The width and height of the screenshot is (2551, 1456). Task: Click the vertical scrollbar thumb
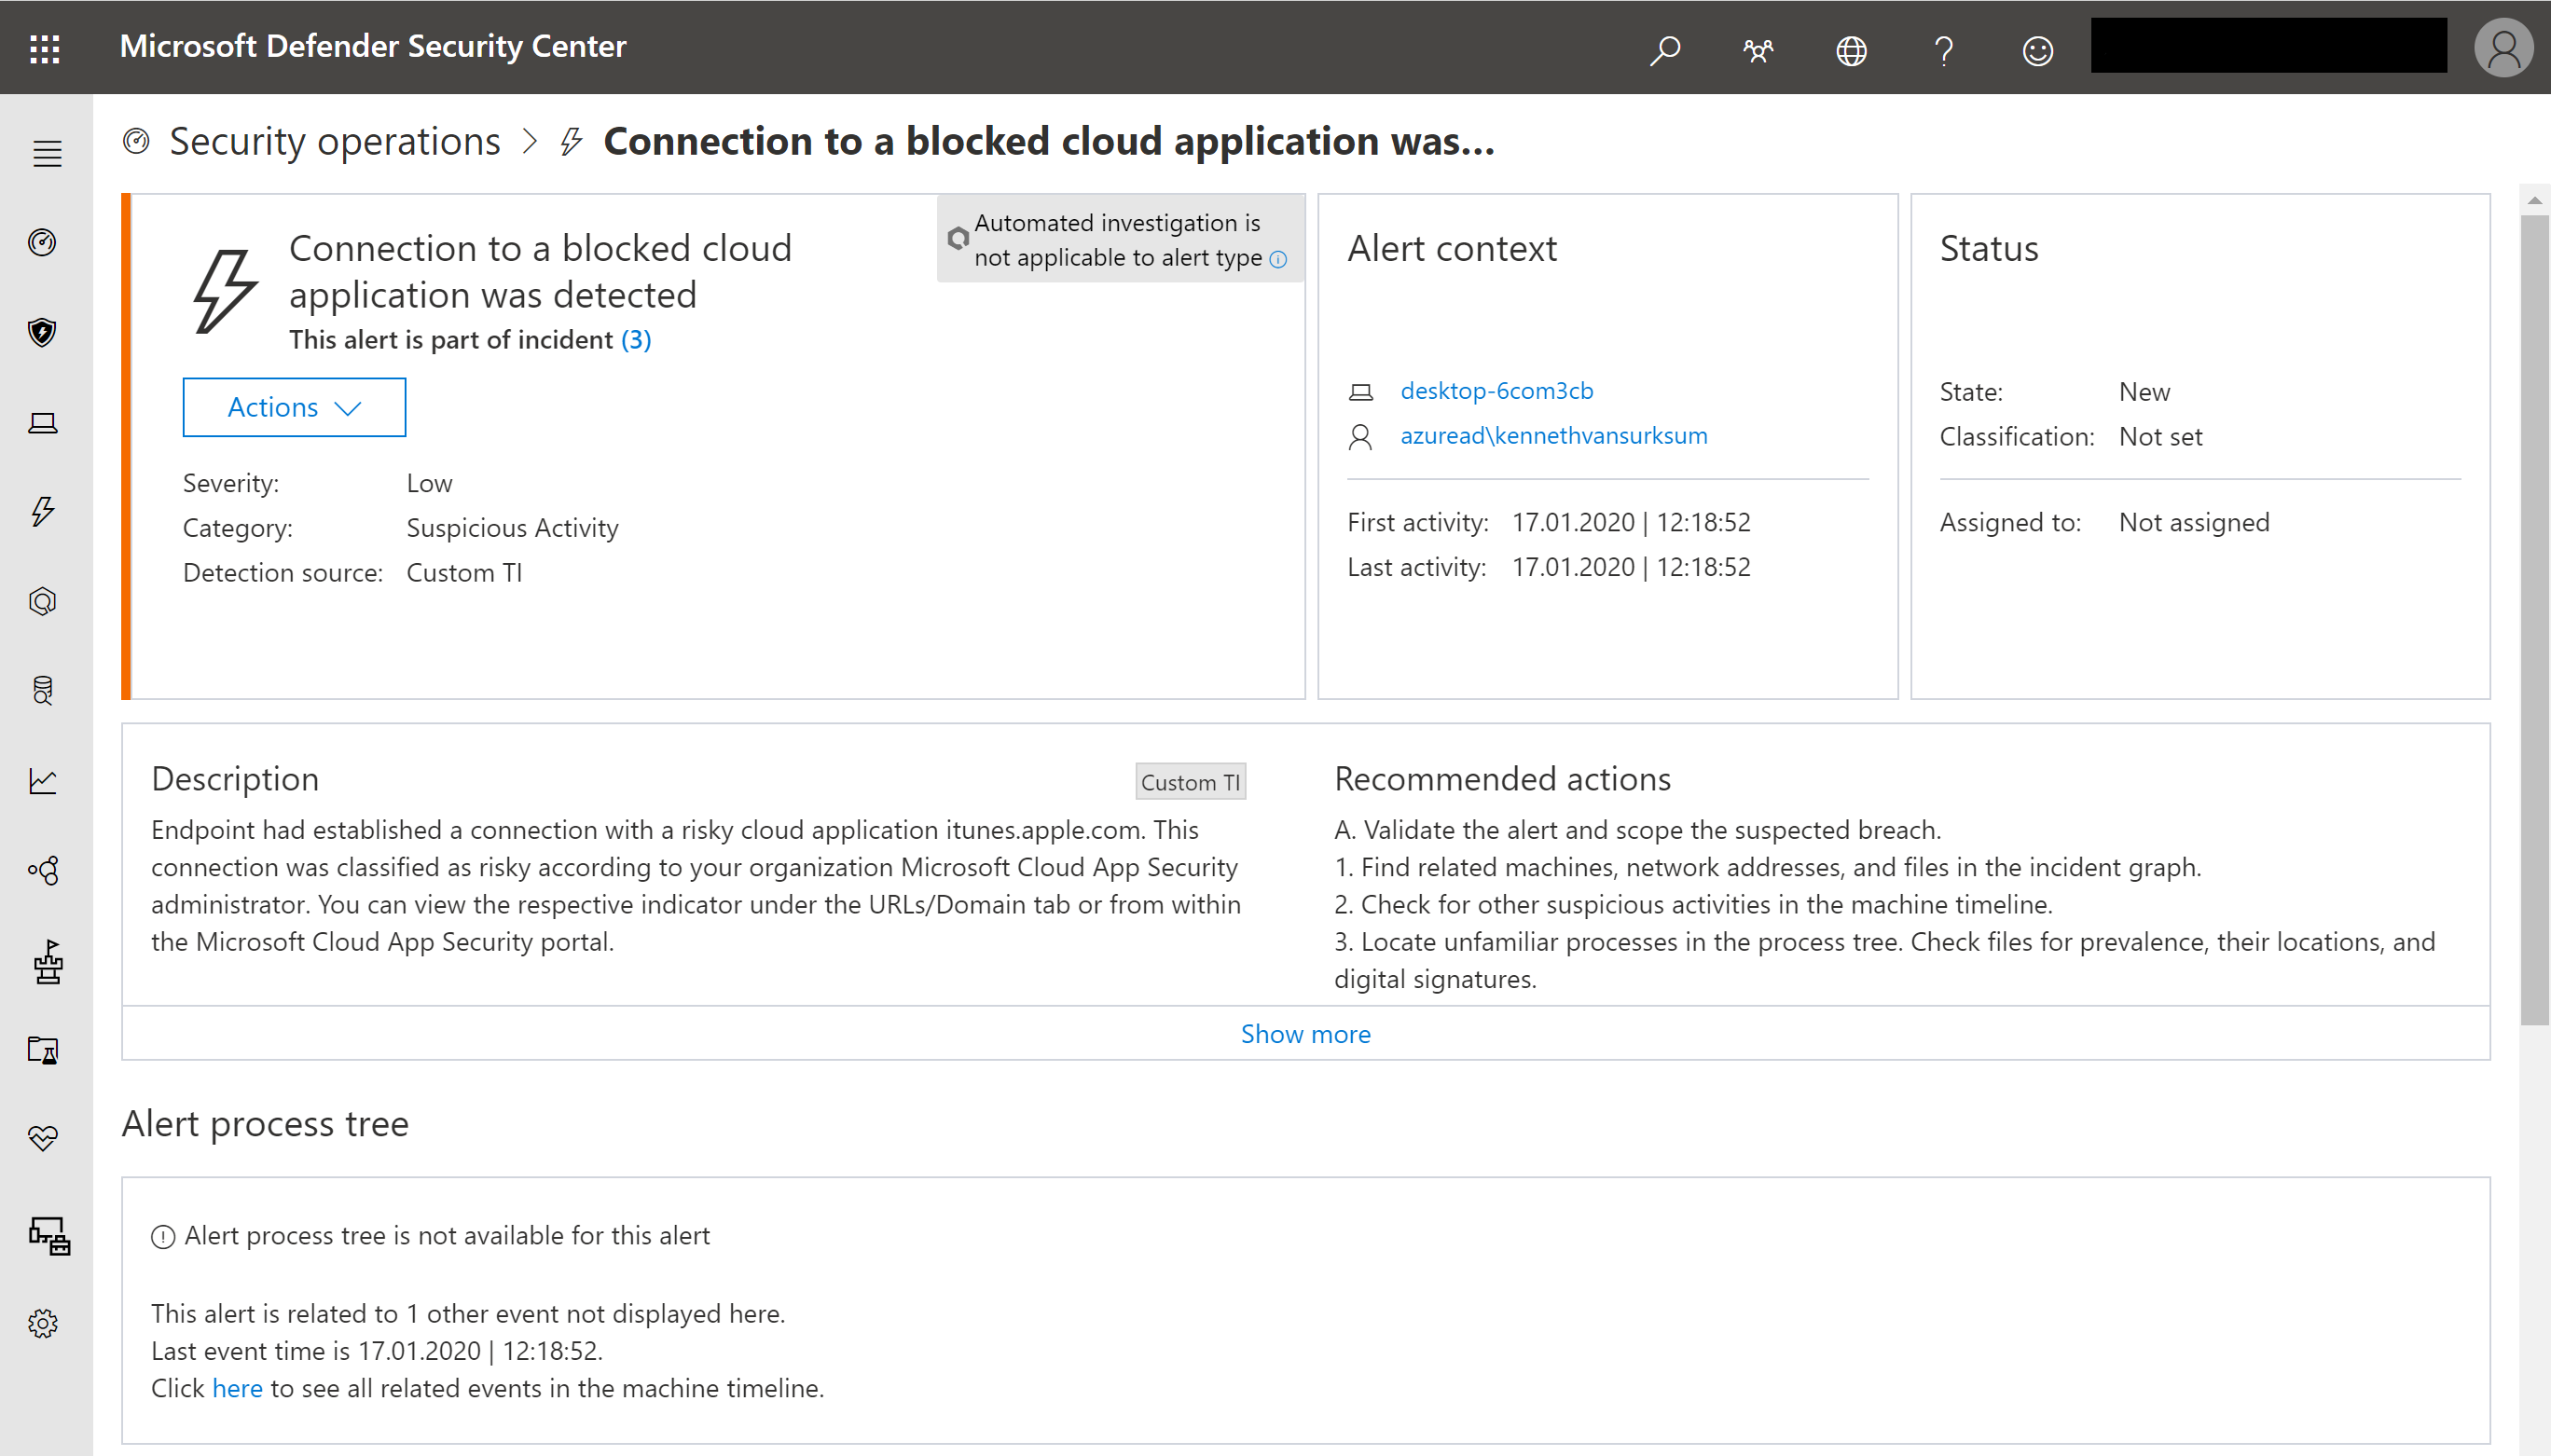coord(2534,620)
